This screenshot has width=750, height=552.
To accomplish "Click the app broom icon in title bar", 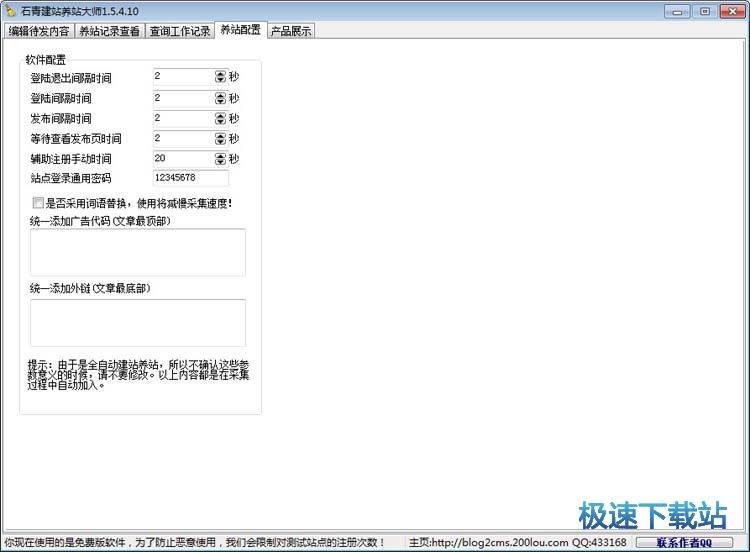I will (x=9, y=10).
